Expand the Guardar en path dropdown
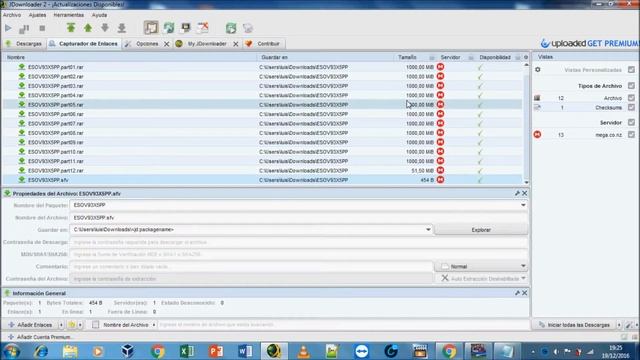Viewport: 640px width, 360px height. point(428,229)
